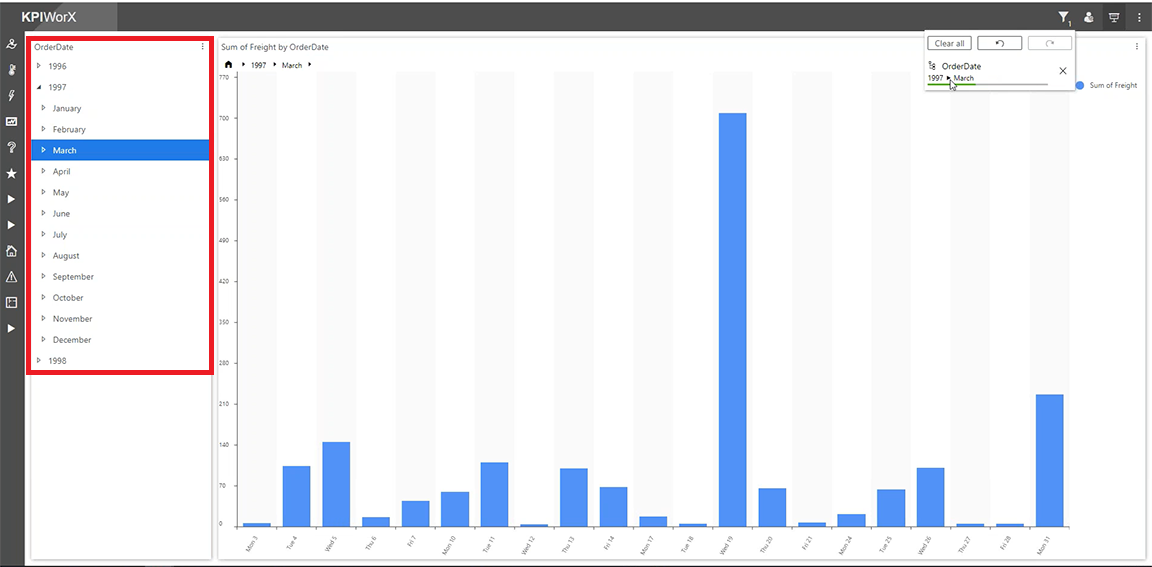Viewport: 1152px width, 567px height.
Task: Expand the 1998 year arrow
Action: [39, 360]
